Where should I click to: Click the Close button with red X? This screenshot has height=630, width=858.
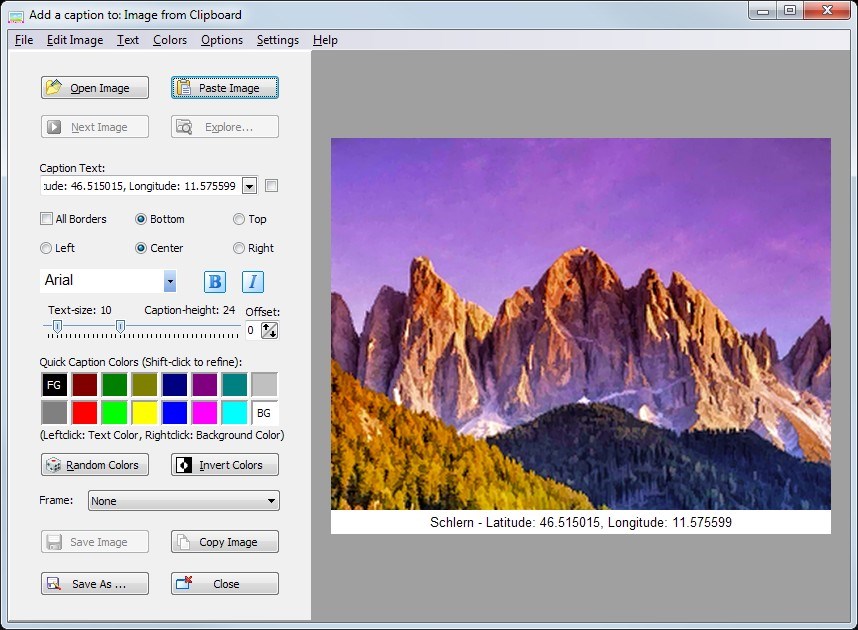coord(224,584)
